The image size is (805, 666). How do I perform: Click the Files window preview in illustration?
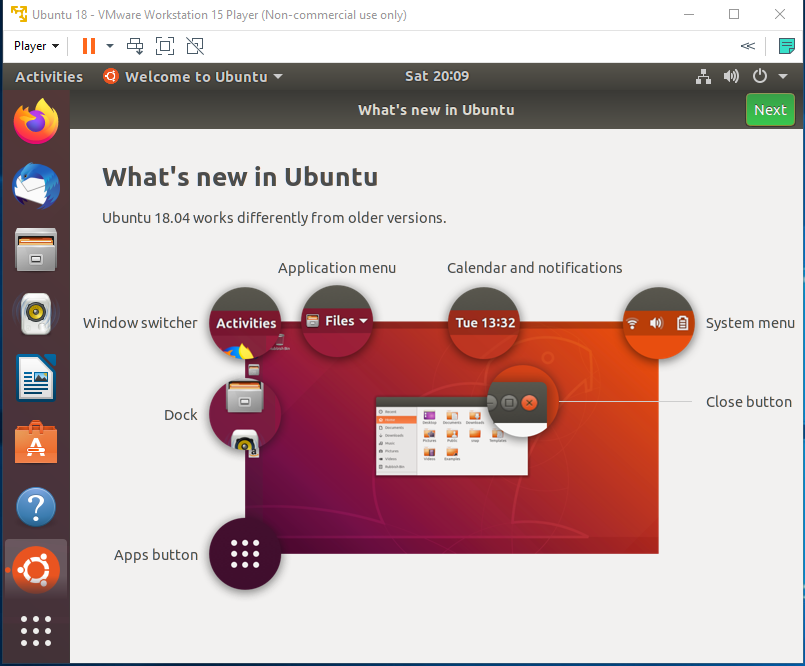pyautogui.click(x=452, y=435)
